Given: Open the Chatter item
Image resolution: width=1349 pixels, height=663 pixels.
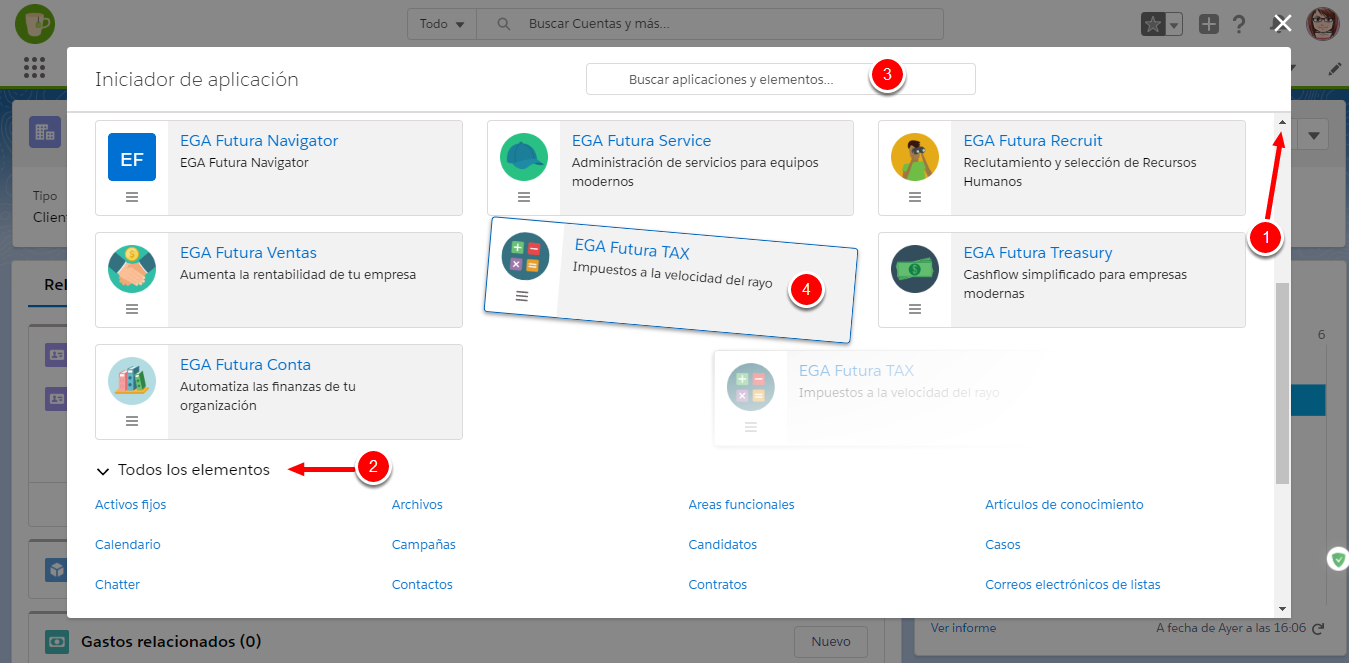Looking at the screenshot, I should (117, 585).
